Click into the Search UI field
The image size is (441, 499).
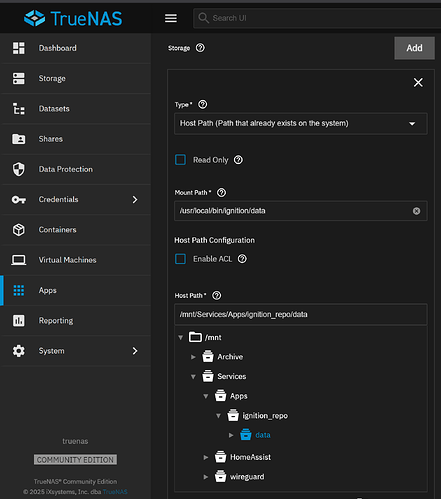click(x=317, y=18)
